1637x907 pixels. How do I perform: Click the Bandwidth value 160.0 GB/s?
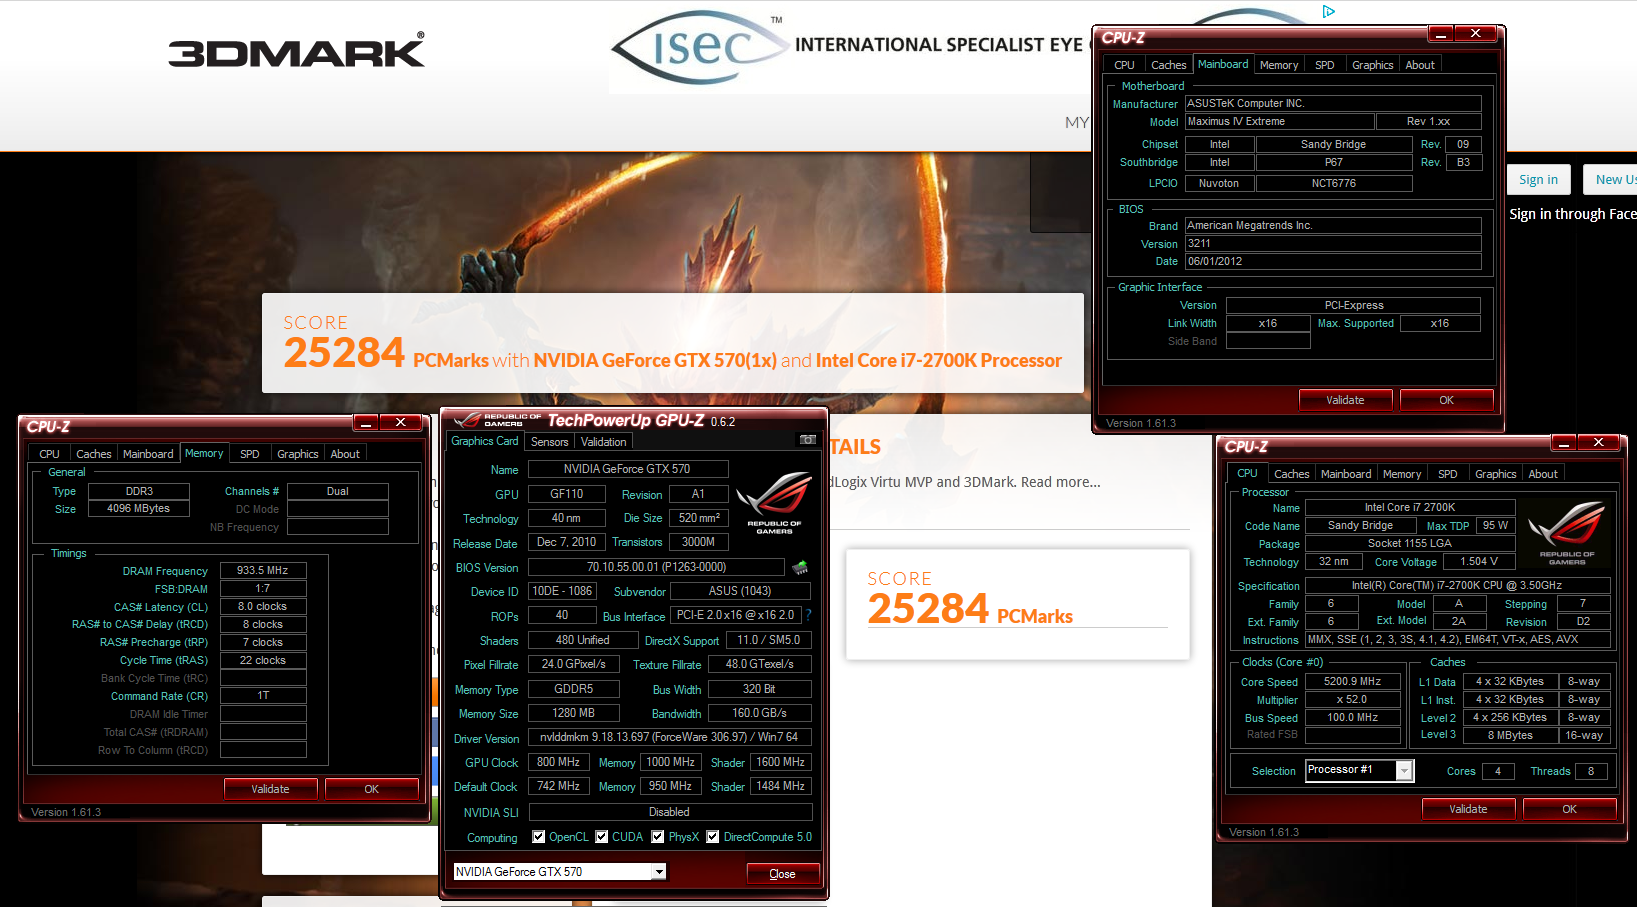click(760, 713)
